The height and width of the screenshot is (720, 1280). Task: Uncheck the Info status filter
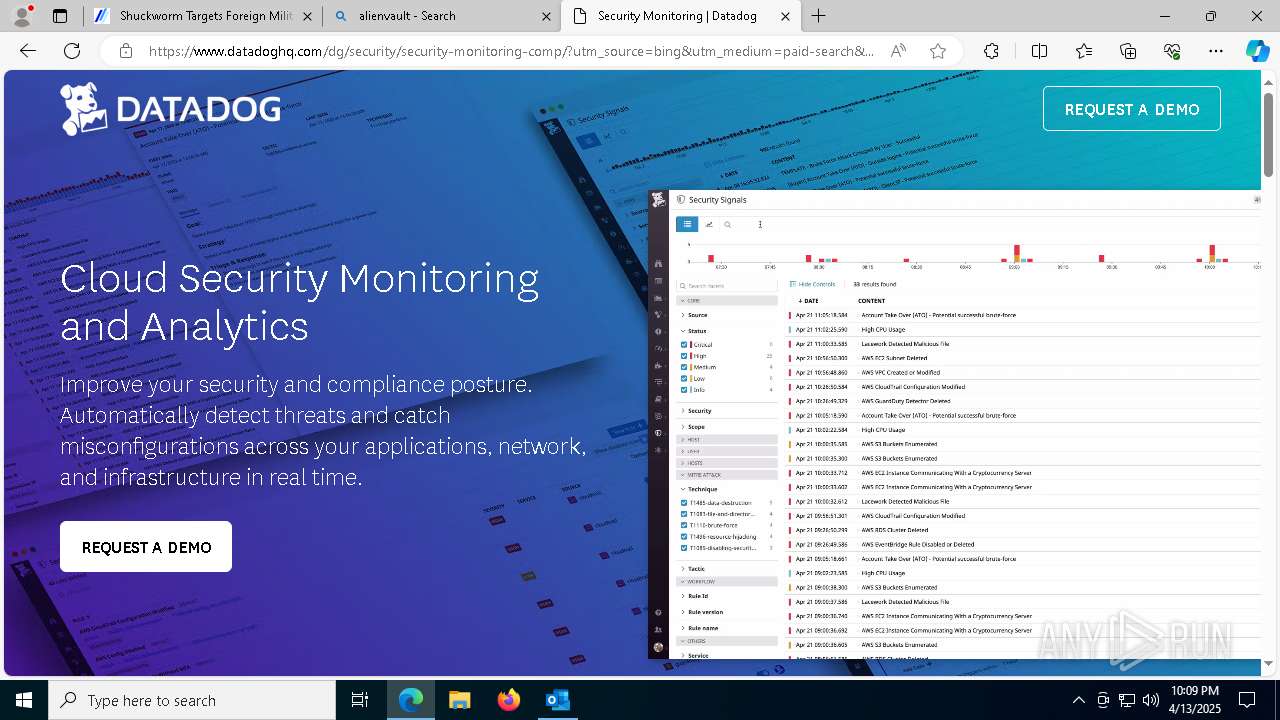click(684, 390)
